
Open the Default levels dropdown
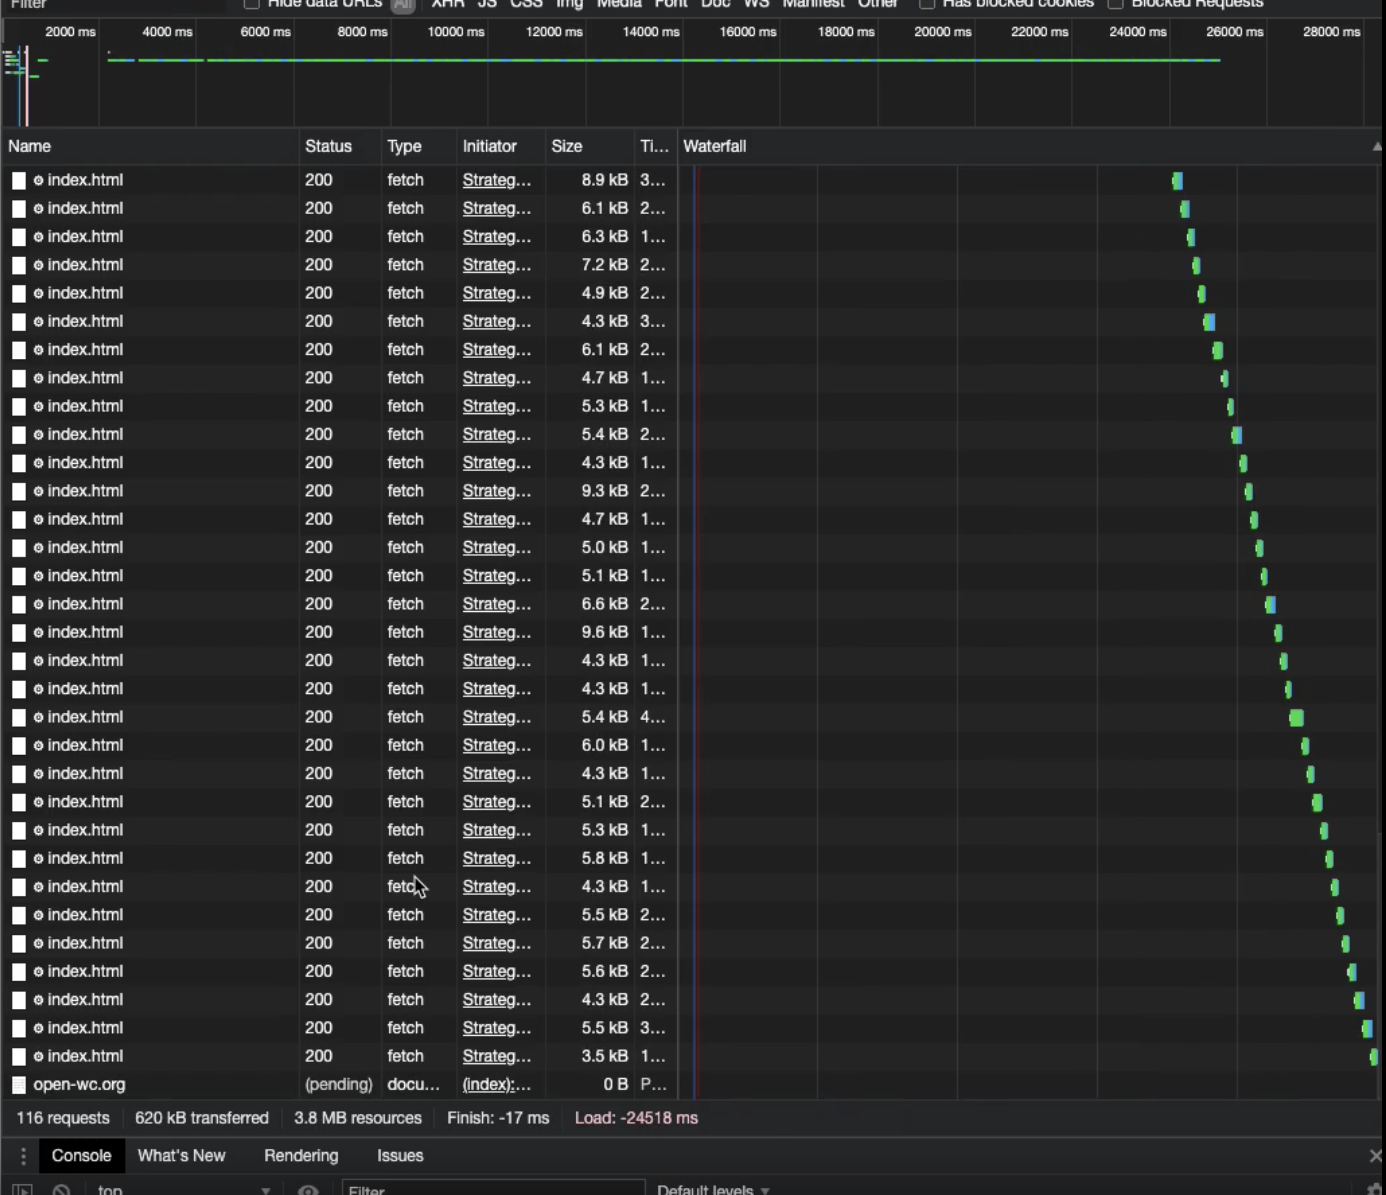click(713, 1190)
